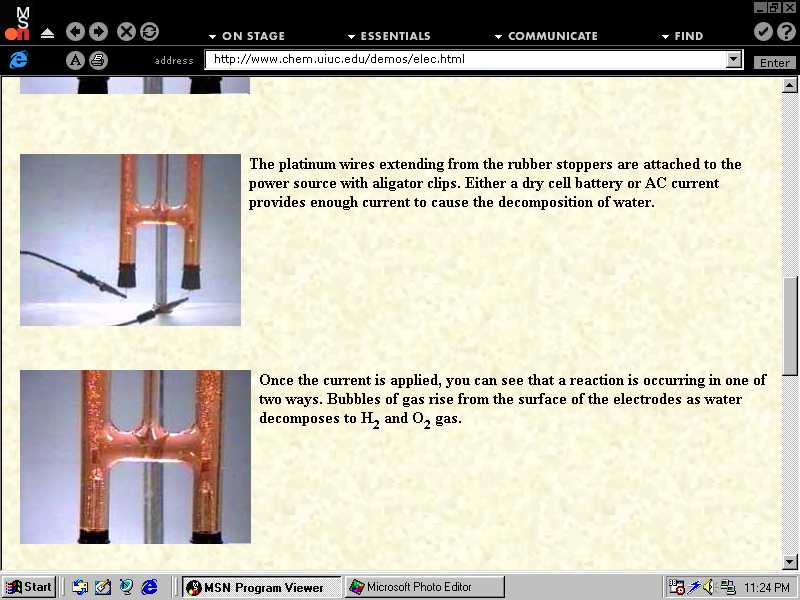Refresh the page using the reload icon

(149, 32)
